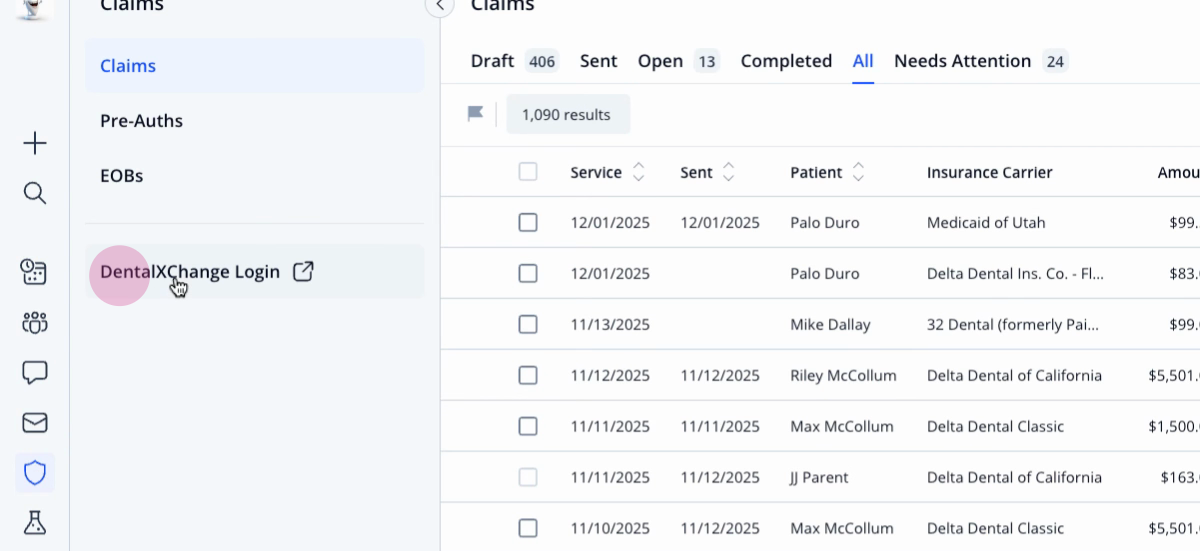Open the lab flask icon in the sidebar
The width and height of the screenshot is (1200, 551).
35,522
